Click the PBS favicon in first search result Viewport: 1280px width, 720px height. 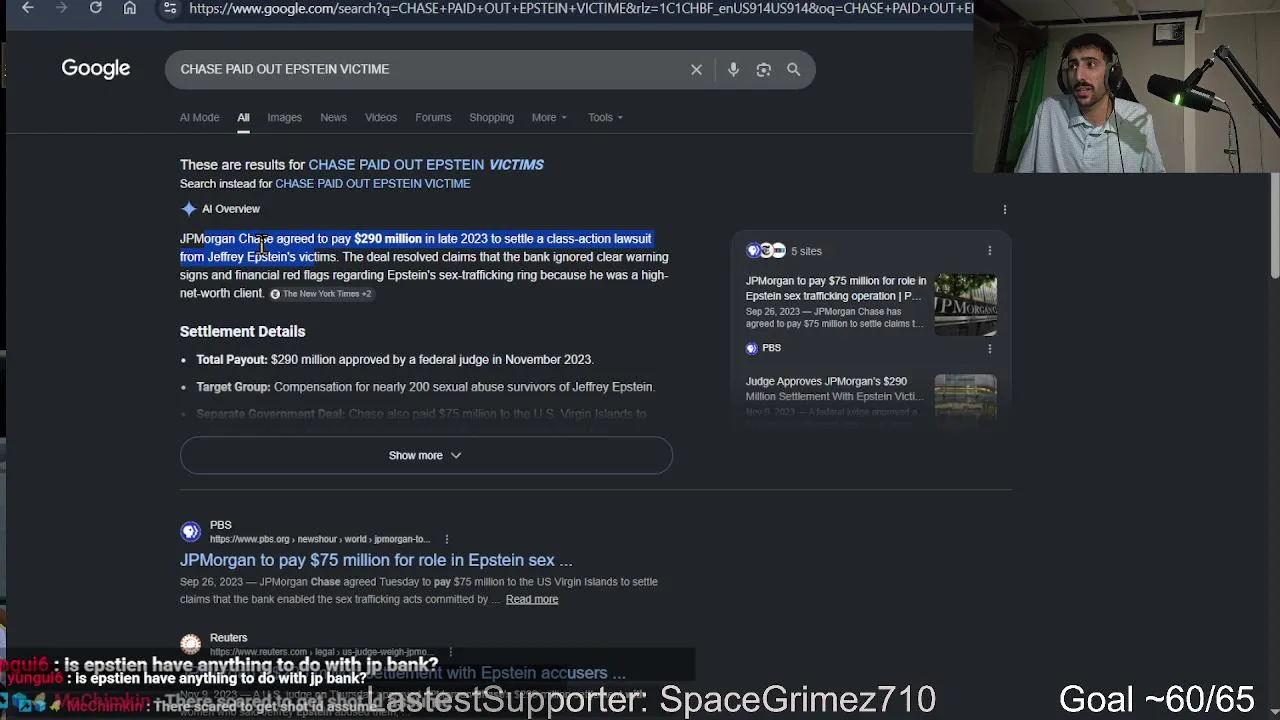(190, 532)
